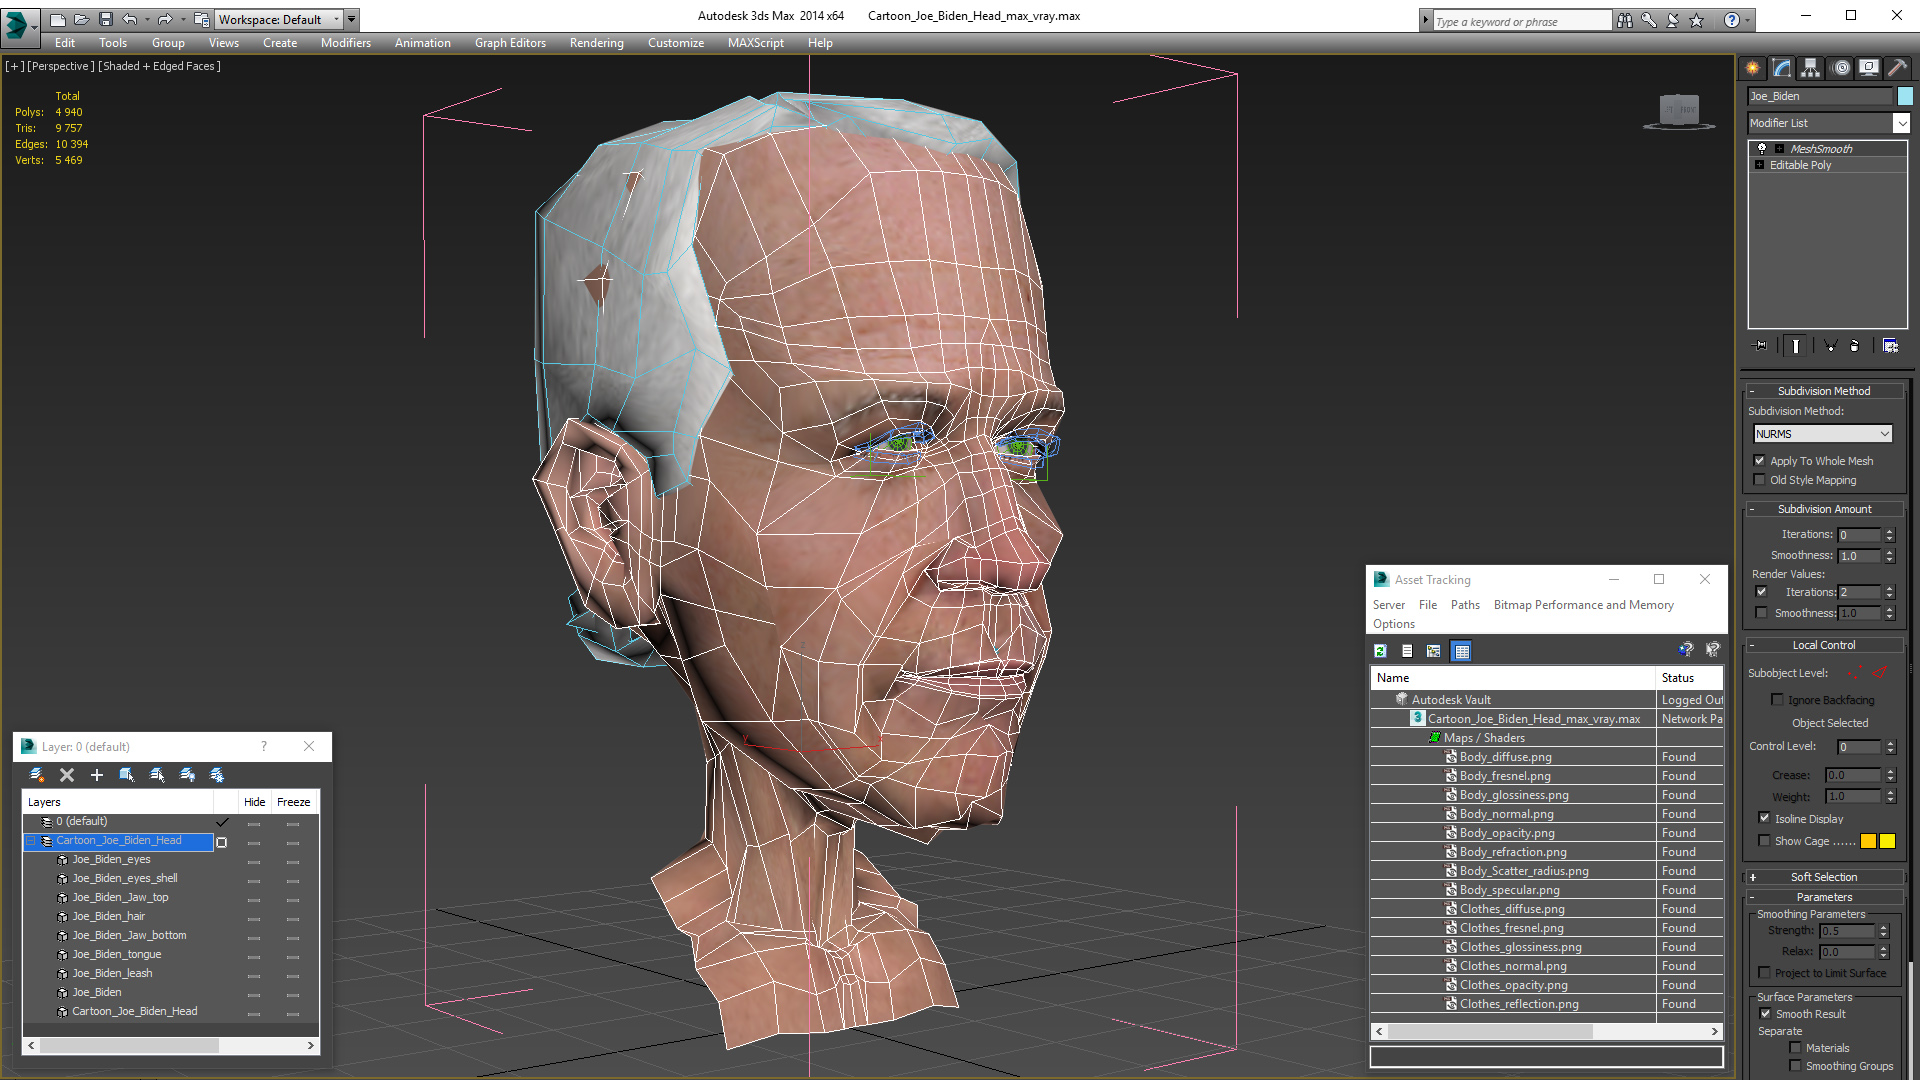Toggle MeshSmooth modifier light bulb
The width and height of the screenshot is (1920, 1080).
pos(1762,148)
